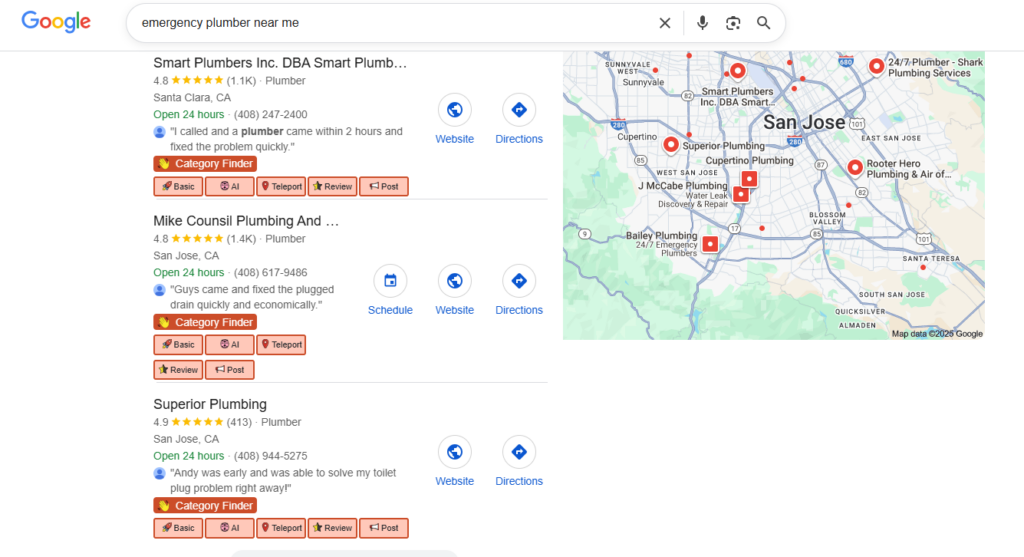Viewport: 1024px width, 557px height.
Task: Click the magnifying glass search icon
Action: coord(764,23)
